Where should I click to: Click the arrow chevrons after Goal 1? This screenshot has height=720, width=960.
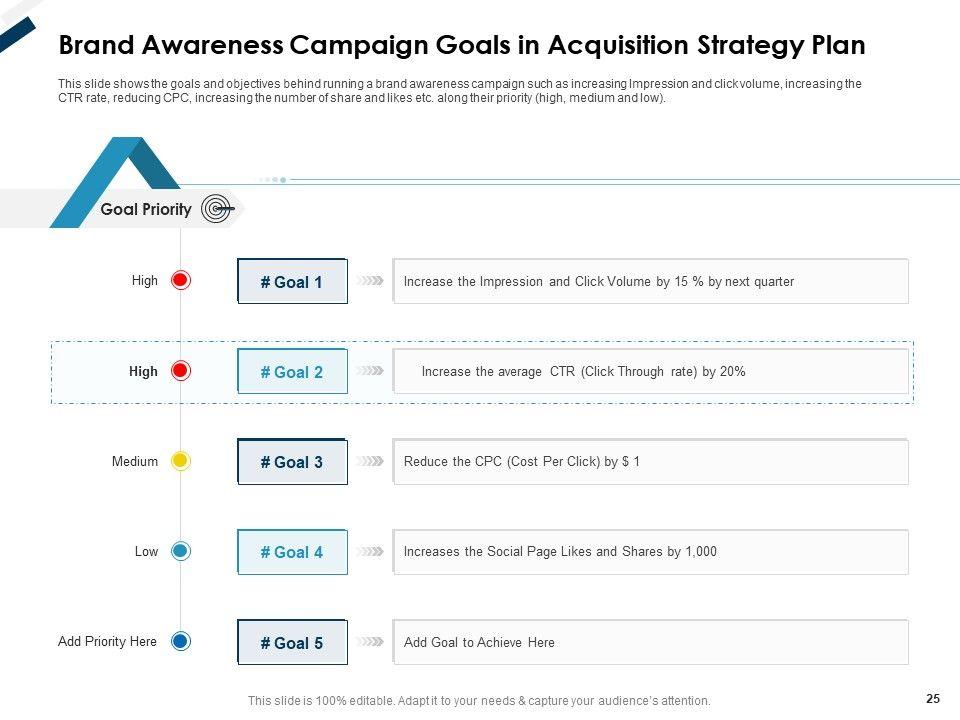pos(371,281)
